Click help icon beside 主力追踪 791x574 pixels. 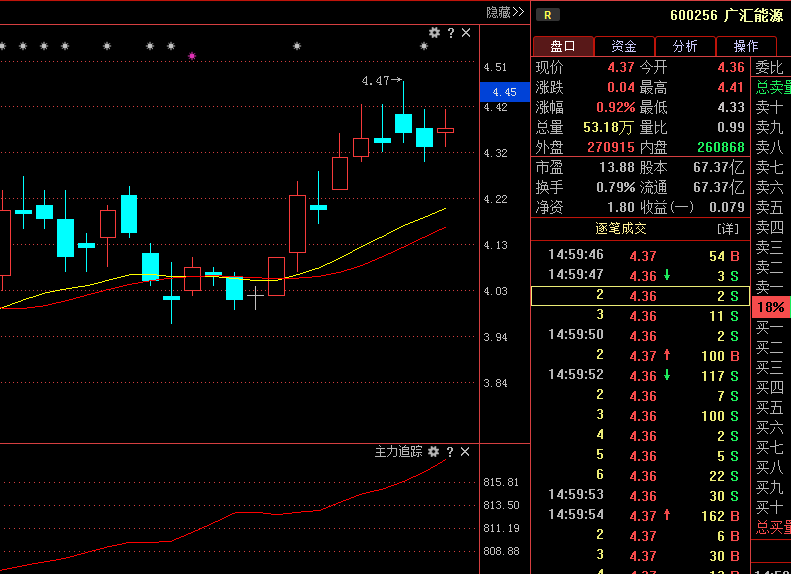[450, 452]
